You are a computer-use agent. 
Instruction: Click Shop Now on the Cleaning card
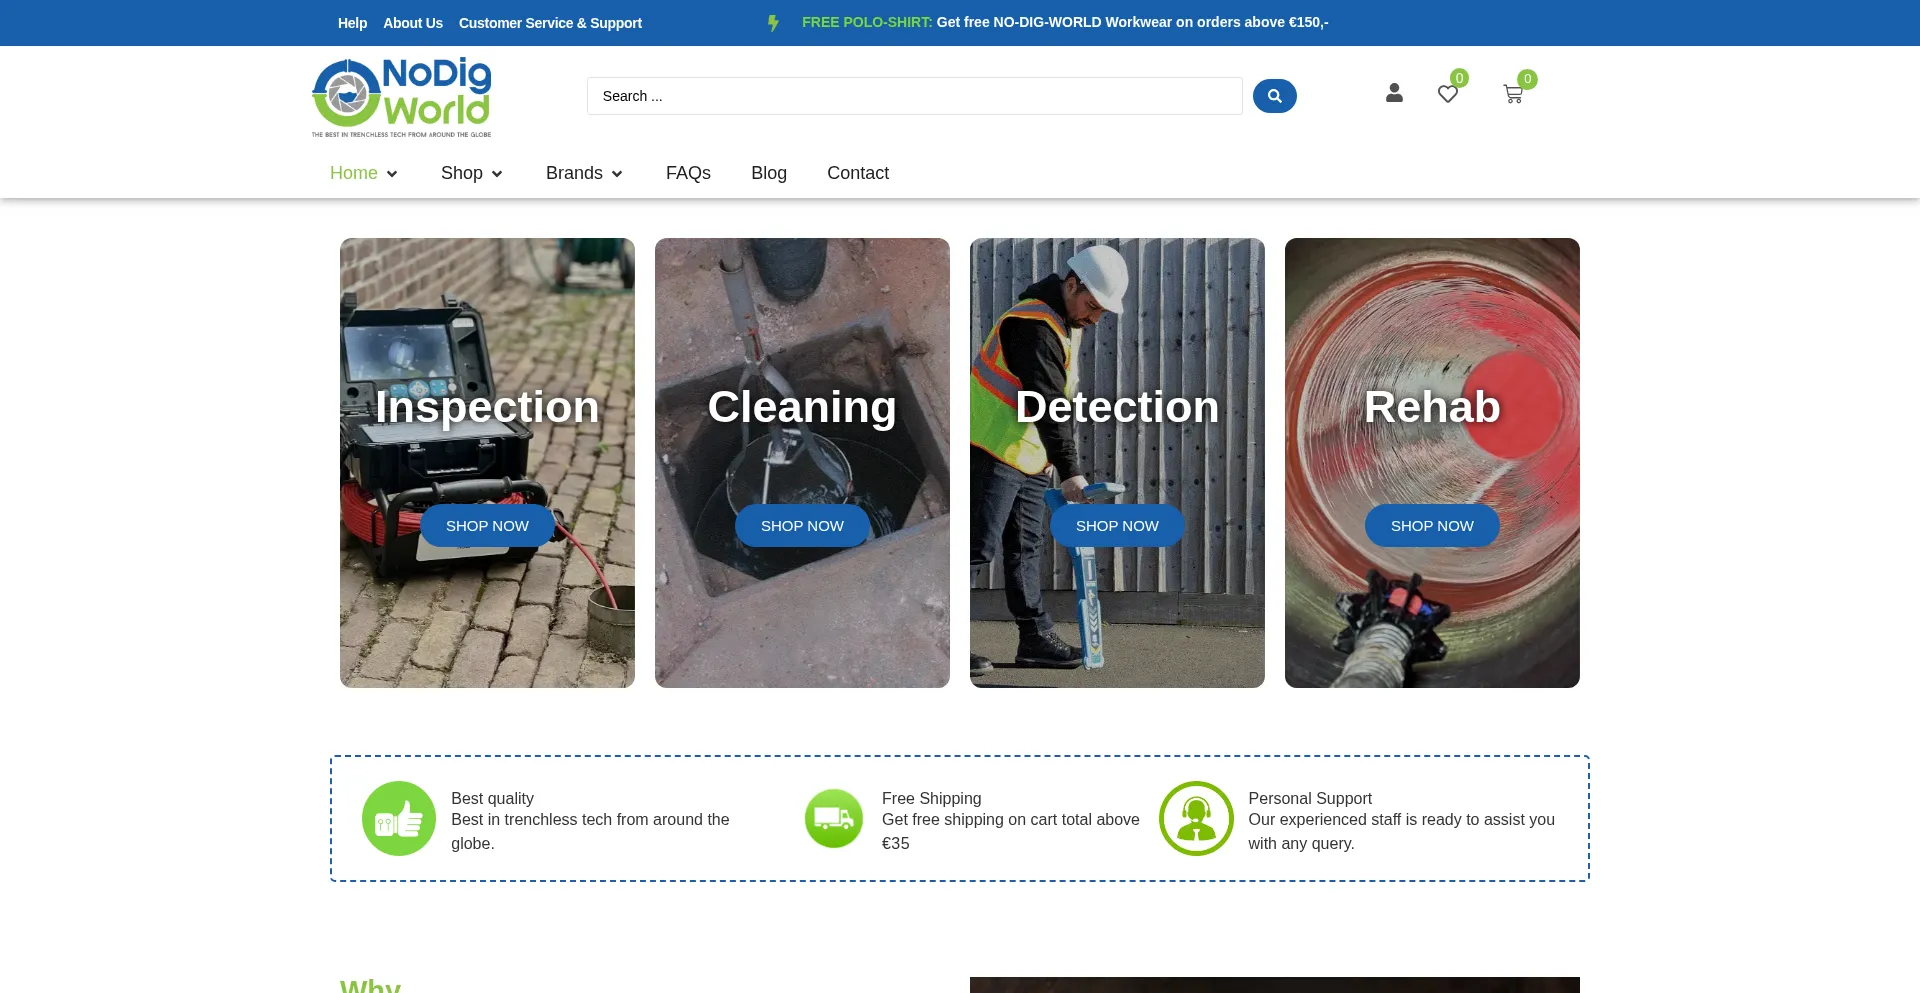click(x=802, y=526)
